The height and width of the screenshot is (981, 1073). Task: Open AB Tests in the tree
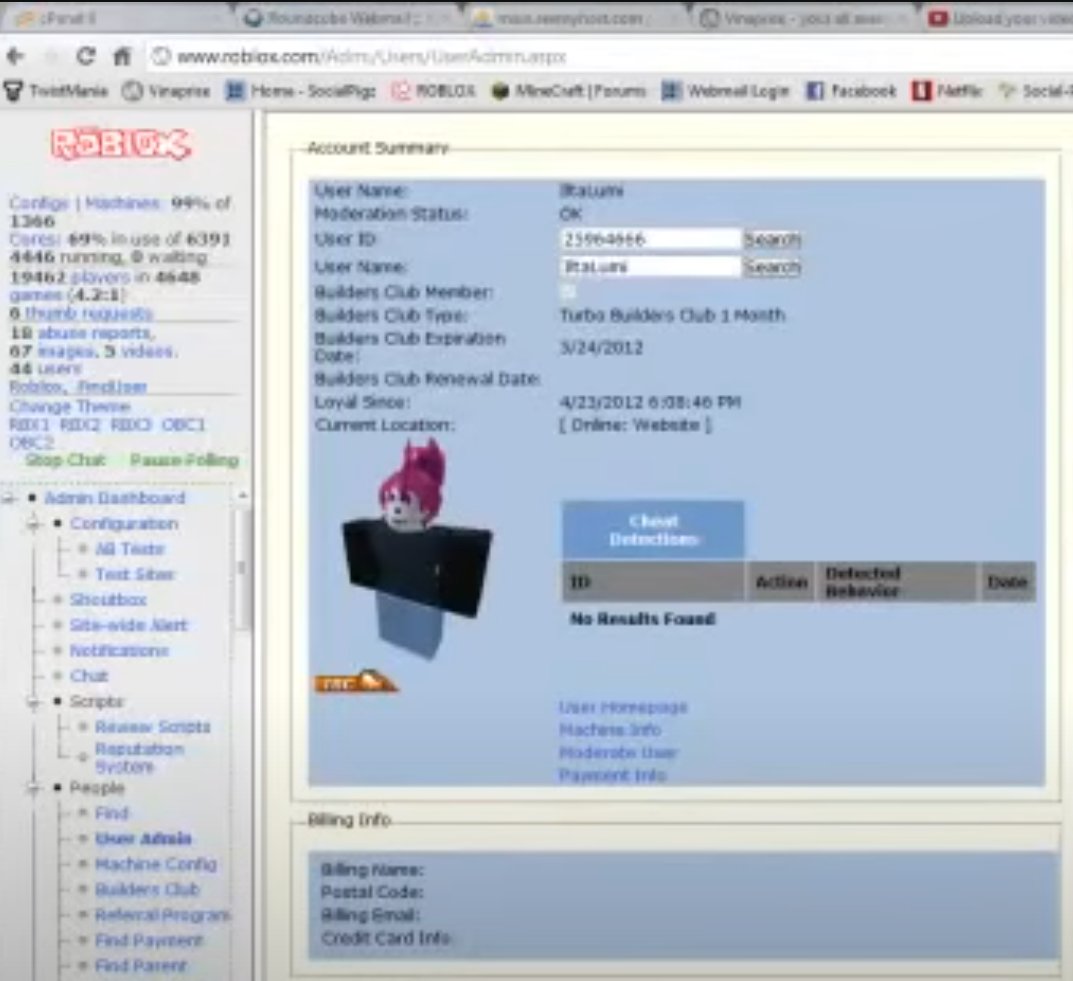pos(130,549)
